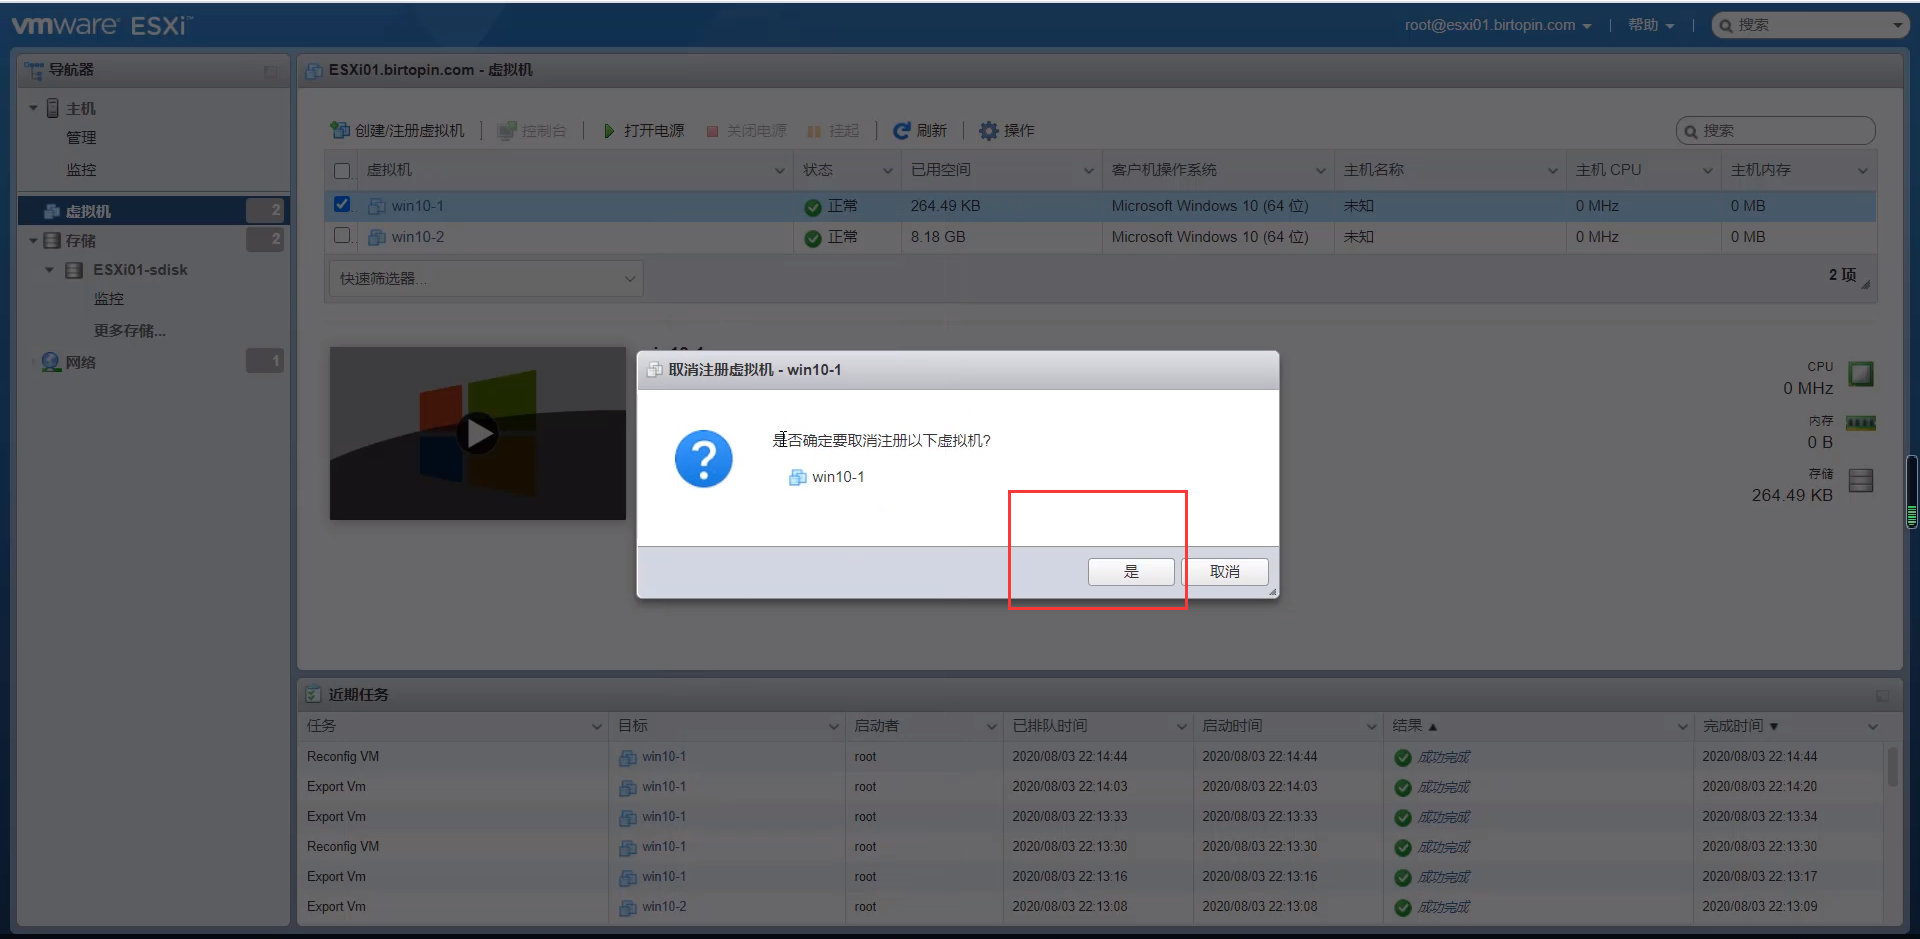This screenshot has height=939, width=1920.
Task: Click 取消 to cancel the unregister dialog
Action: [1225, 572]
